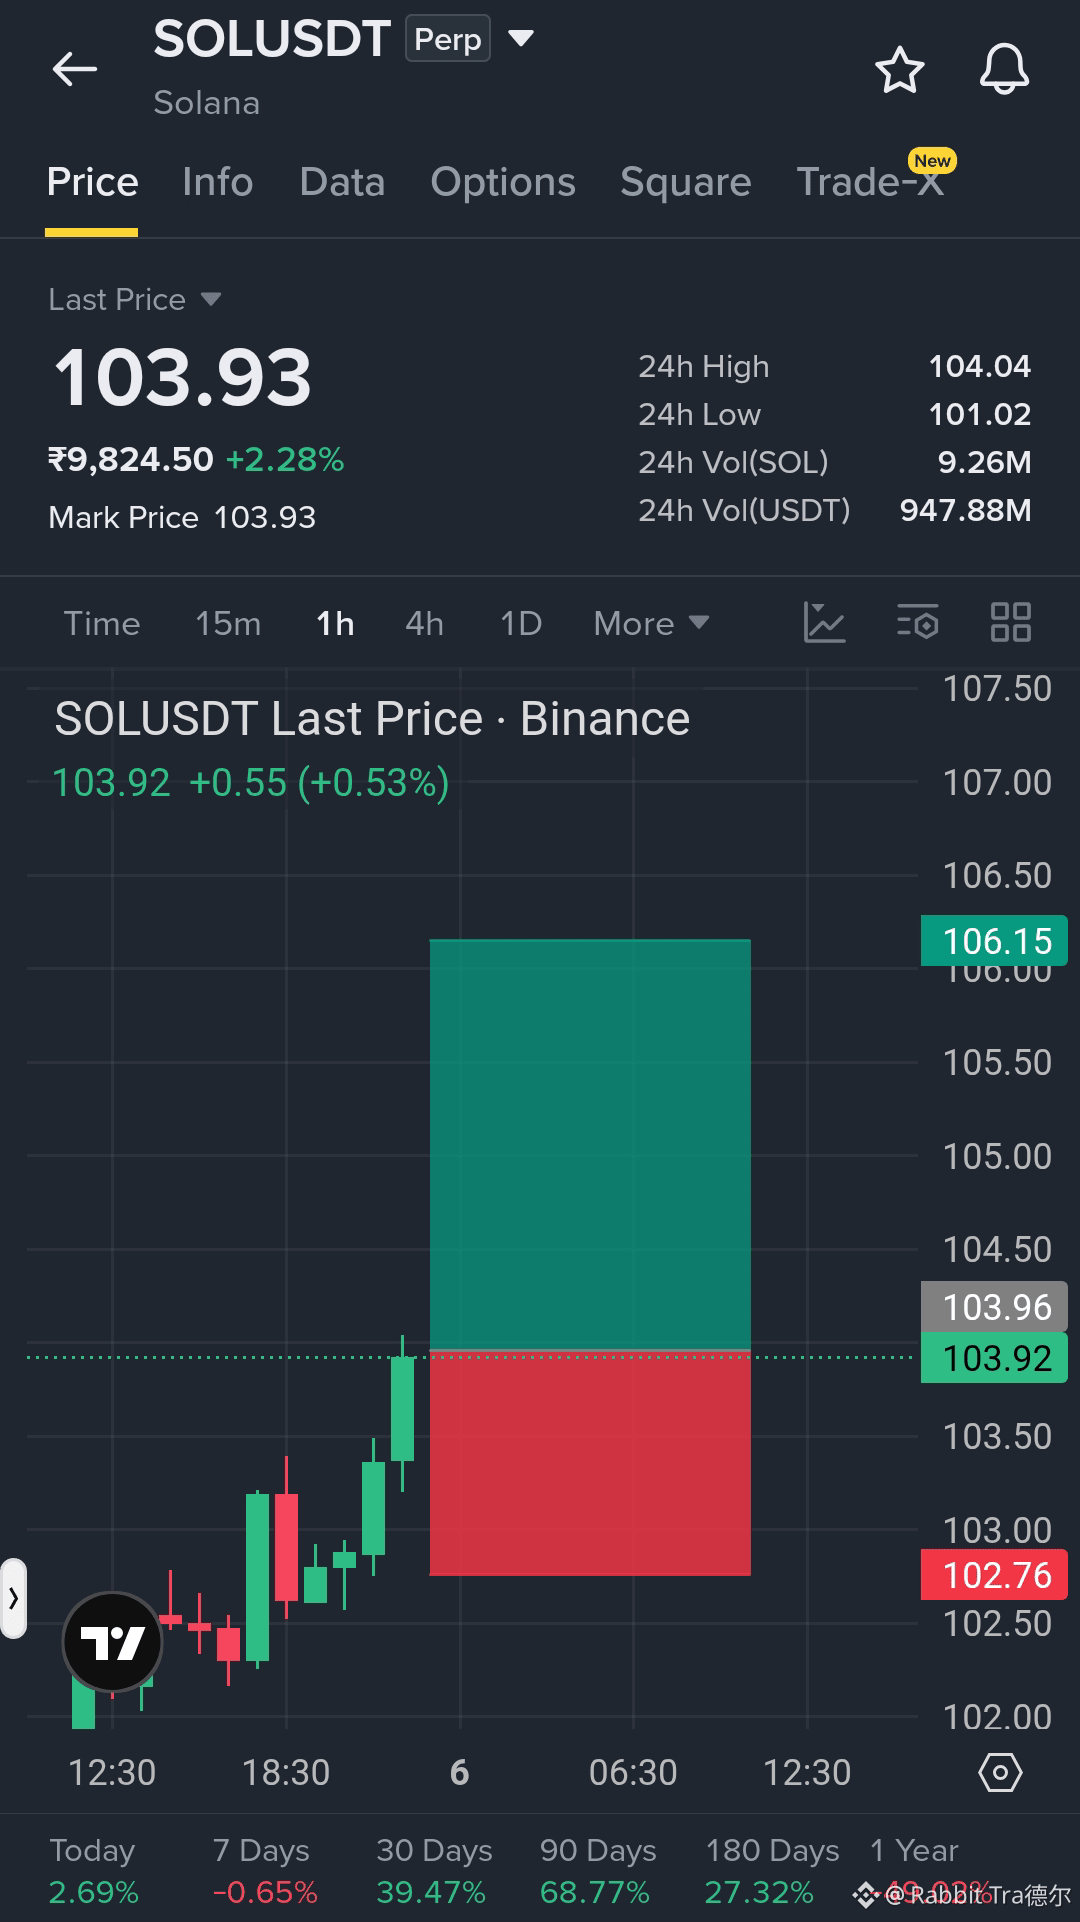This screenshot has height=1922, width=1080.
Task: Open the Last Price dropdown
Action: [135, 299]
